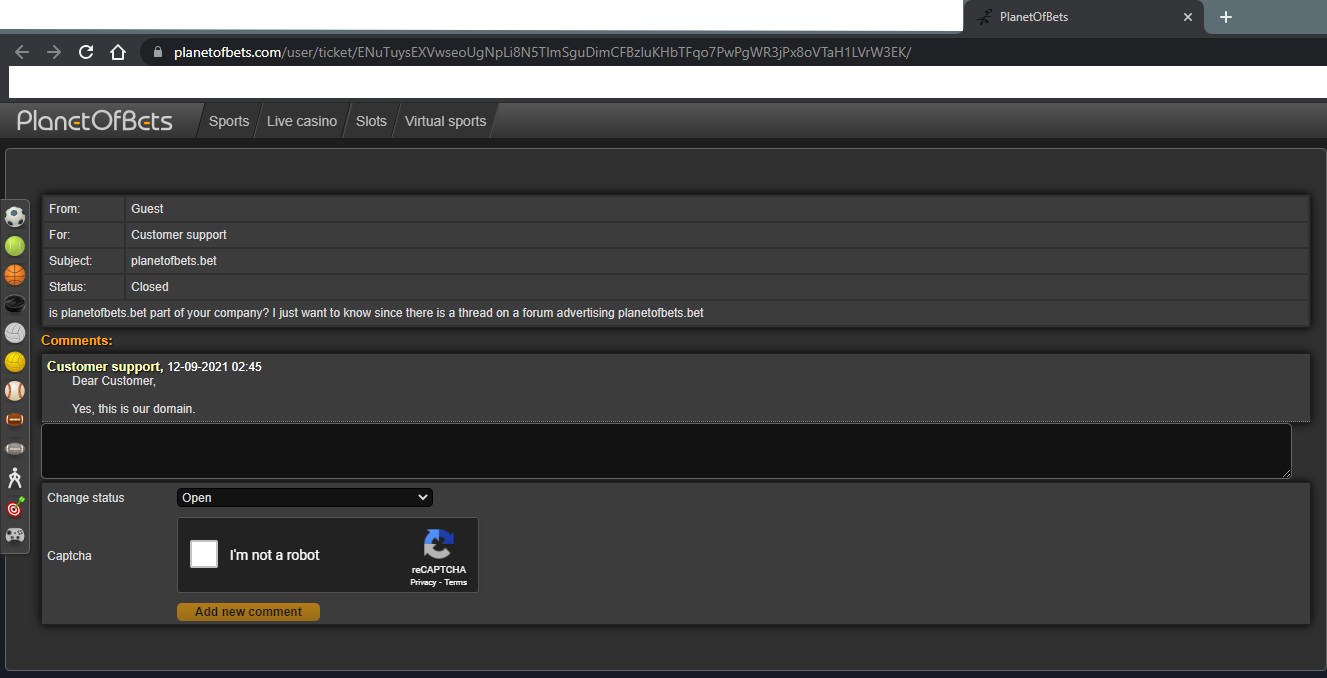Pick the white volleyball sport icon
1327x678 pixels.
tap(15, 333)
